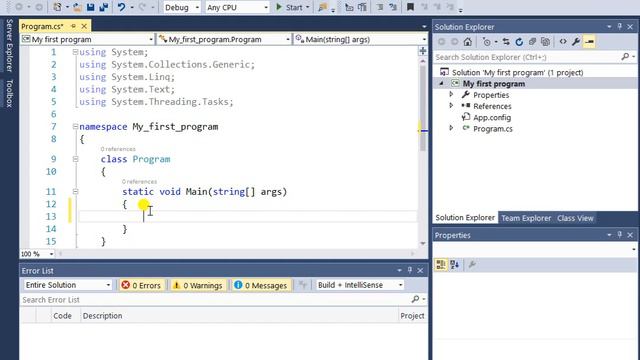Click the Start debugging button
Viewport: 640px width, 360px height.
(x=289, y=7)
